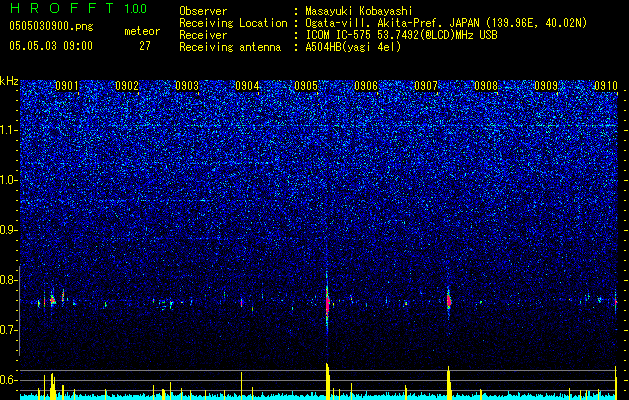Click the 0906 time marker
The width and height of the screenshot is (629, 400).
click(x=366, y=86)
